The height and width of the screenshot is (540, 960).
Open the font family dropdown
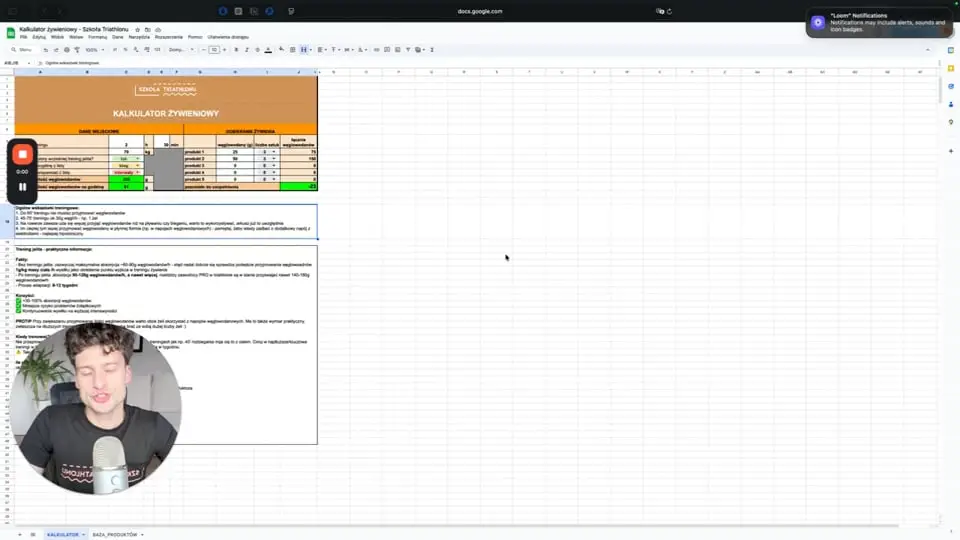[x=181, y=50]
